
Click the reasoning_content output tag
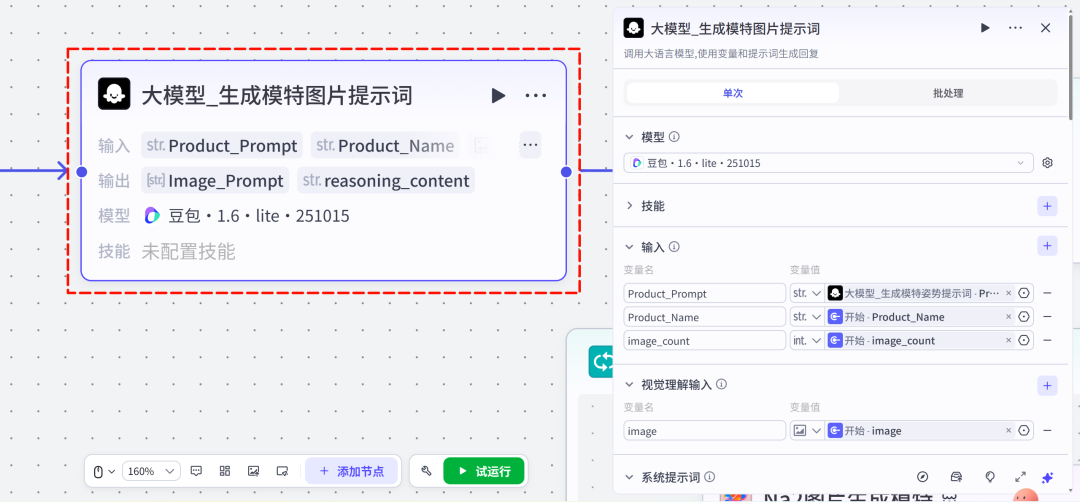386,181
